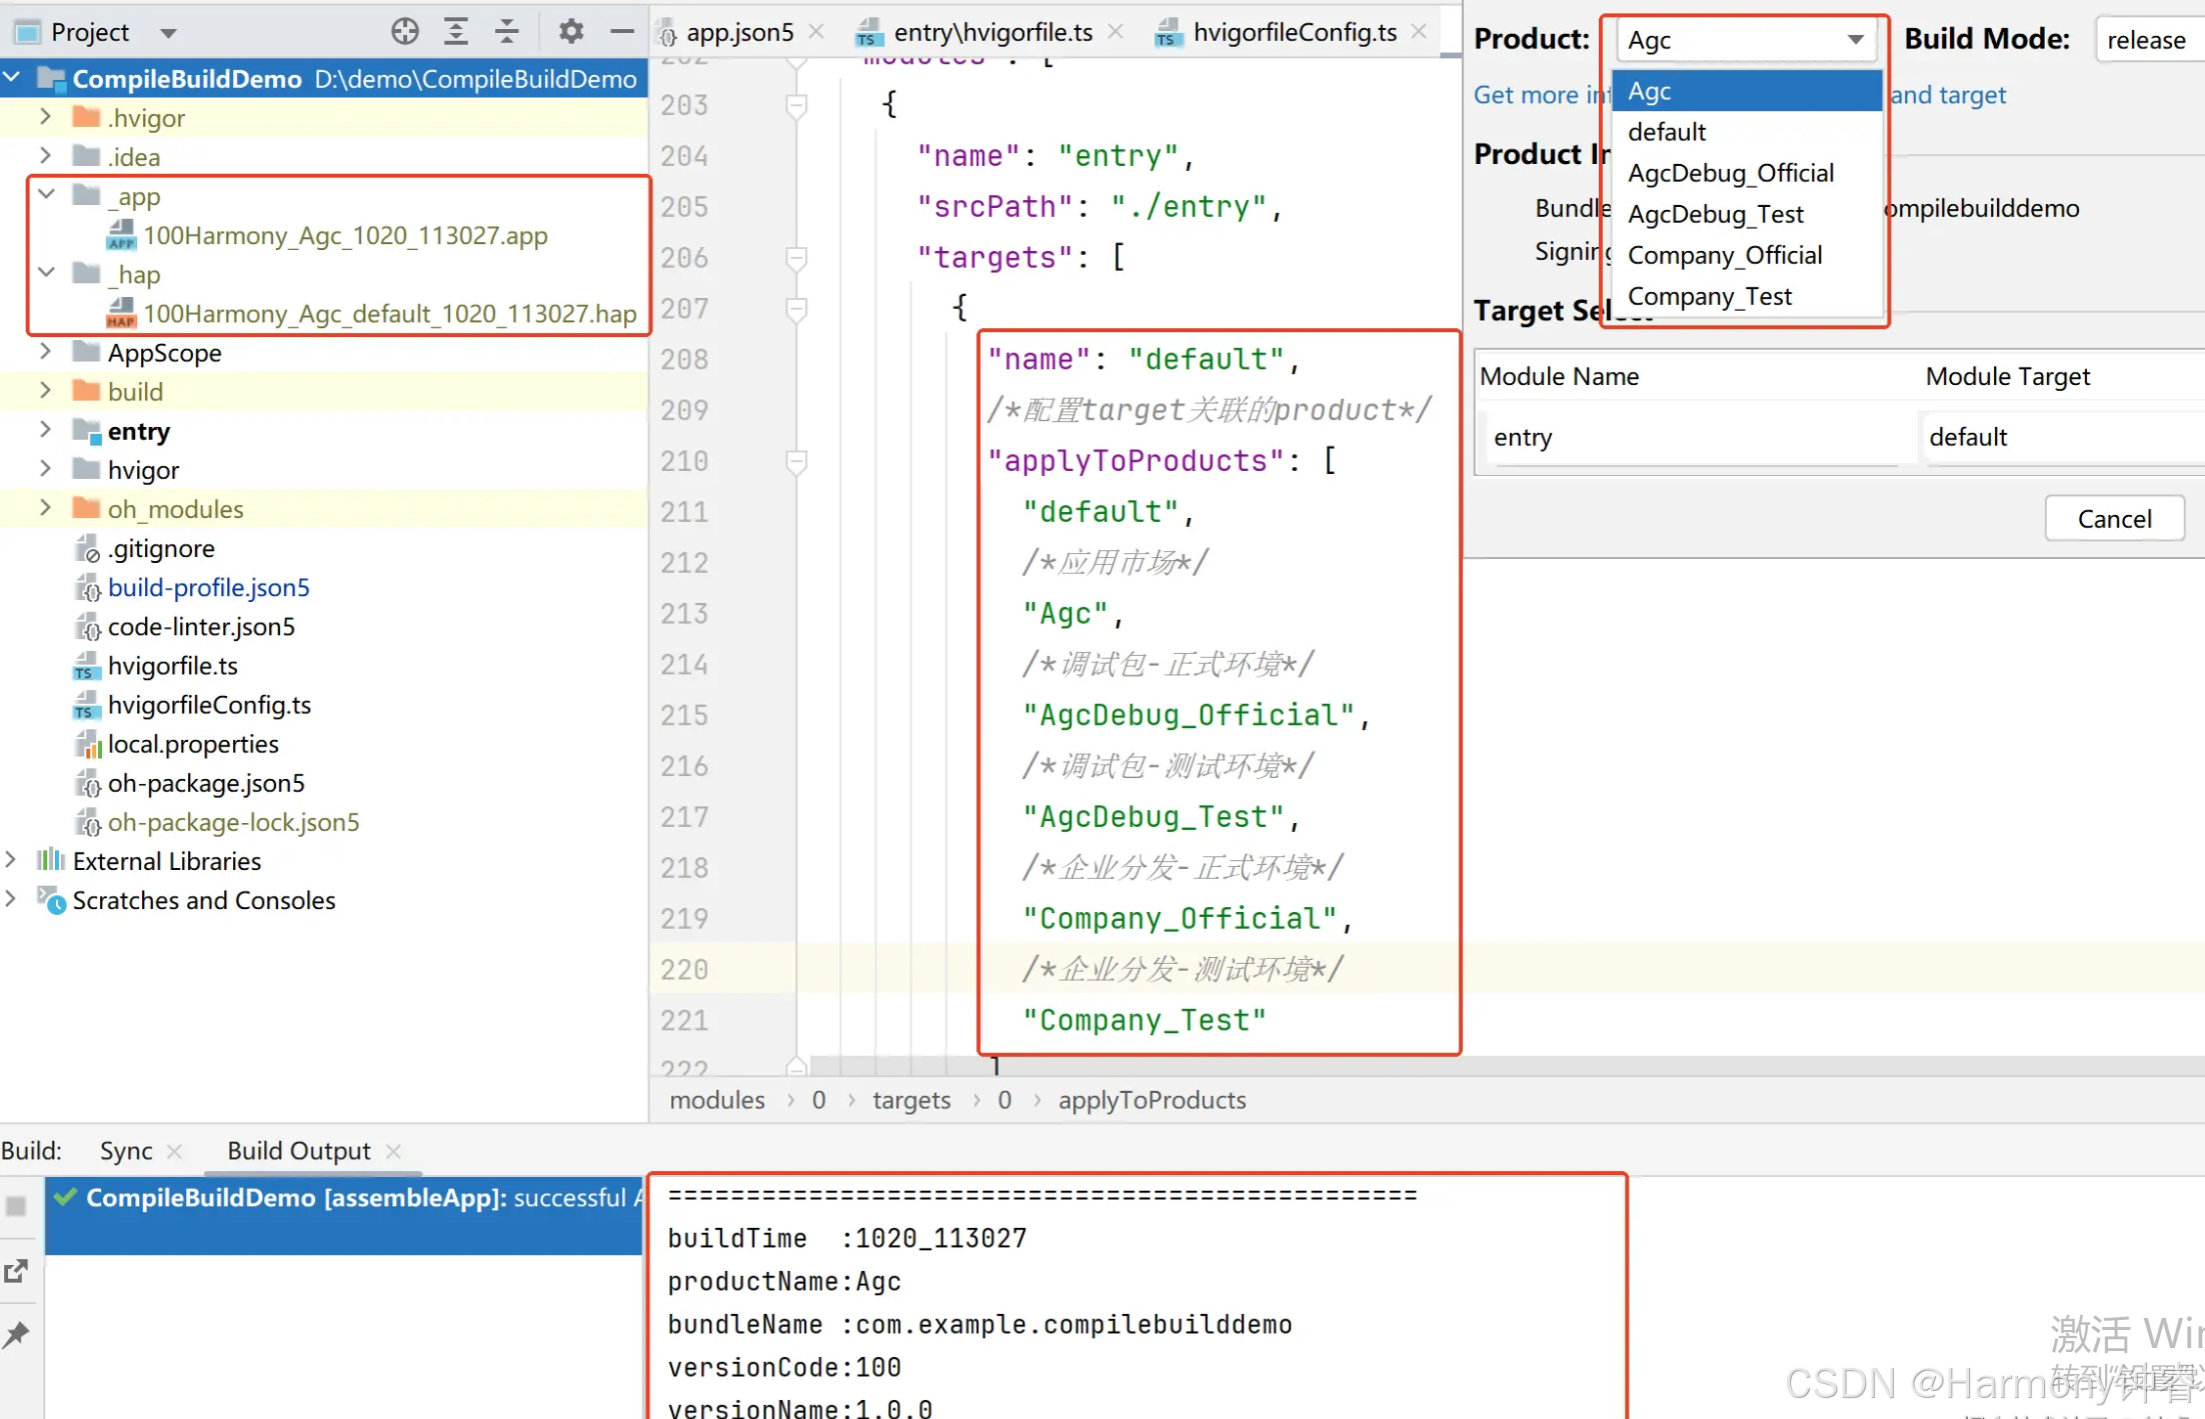Click the locate/select opened file target icon
The height and width of the screenshot is (1419, 2205).
pos(405,32)
